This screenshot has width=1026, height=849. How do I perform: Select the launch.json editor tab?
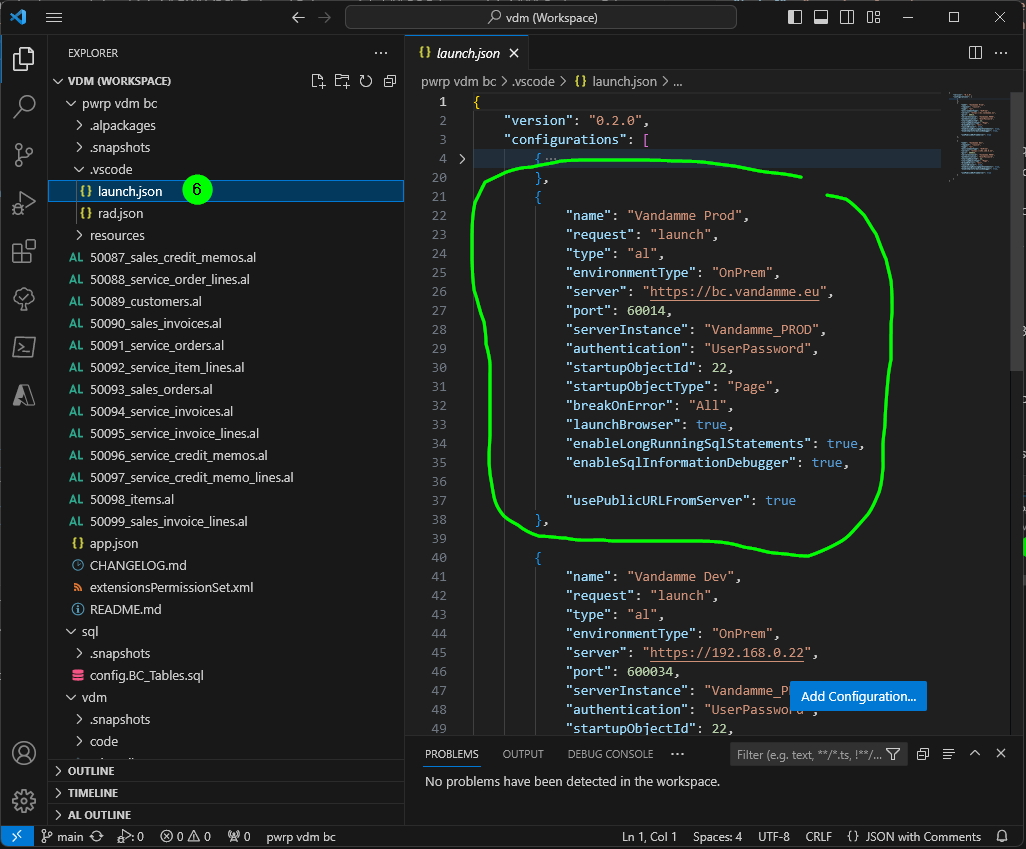(467, 53)
